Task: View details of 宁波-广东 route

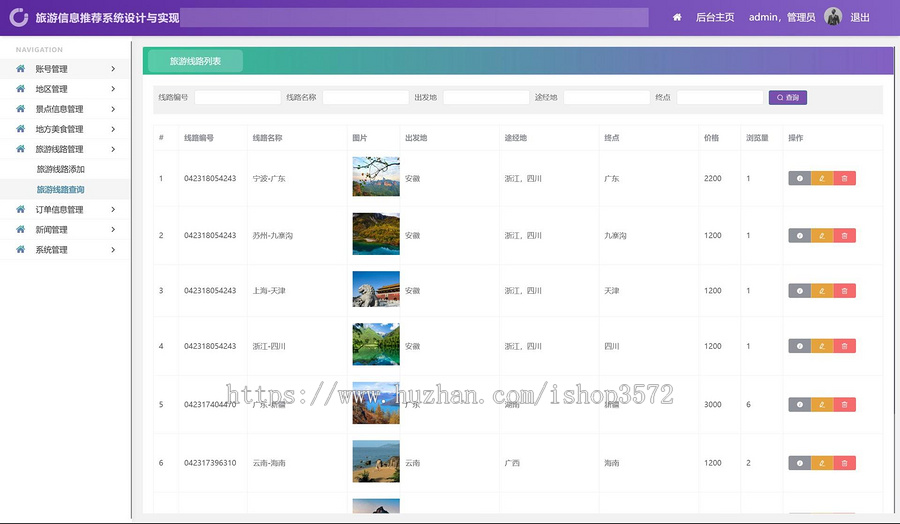Action: [x=800, y=178]
